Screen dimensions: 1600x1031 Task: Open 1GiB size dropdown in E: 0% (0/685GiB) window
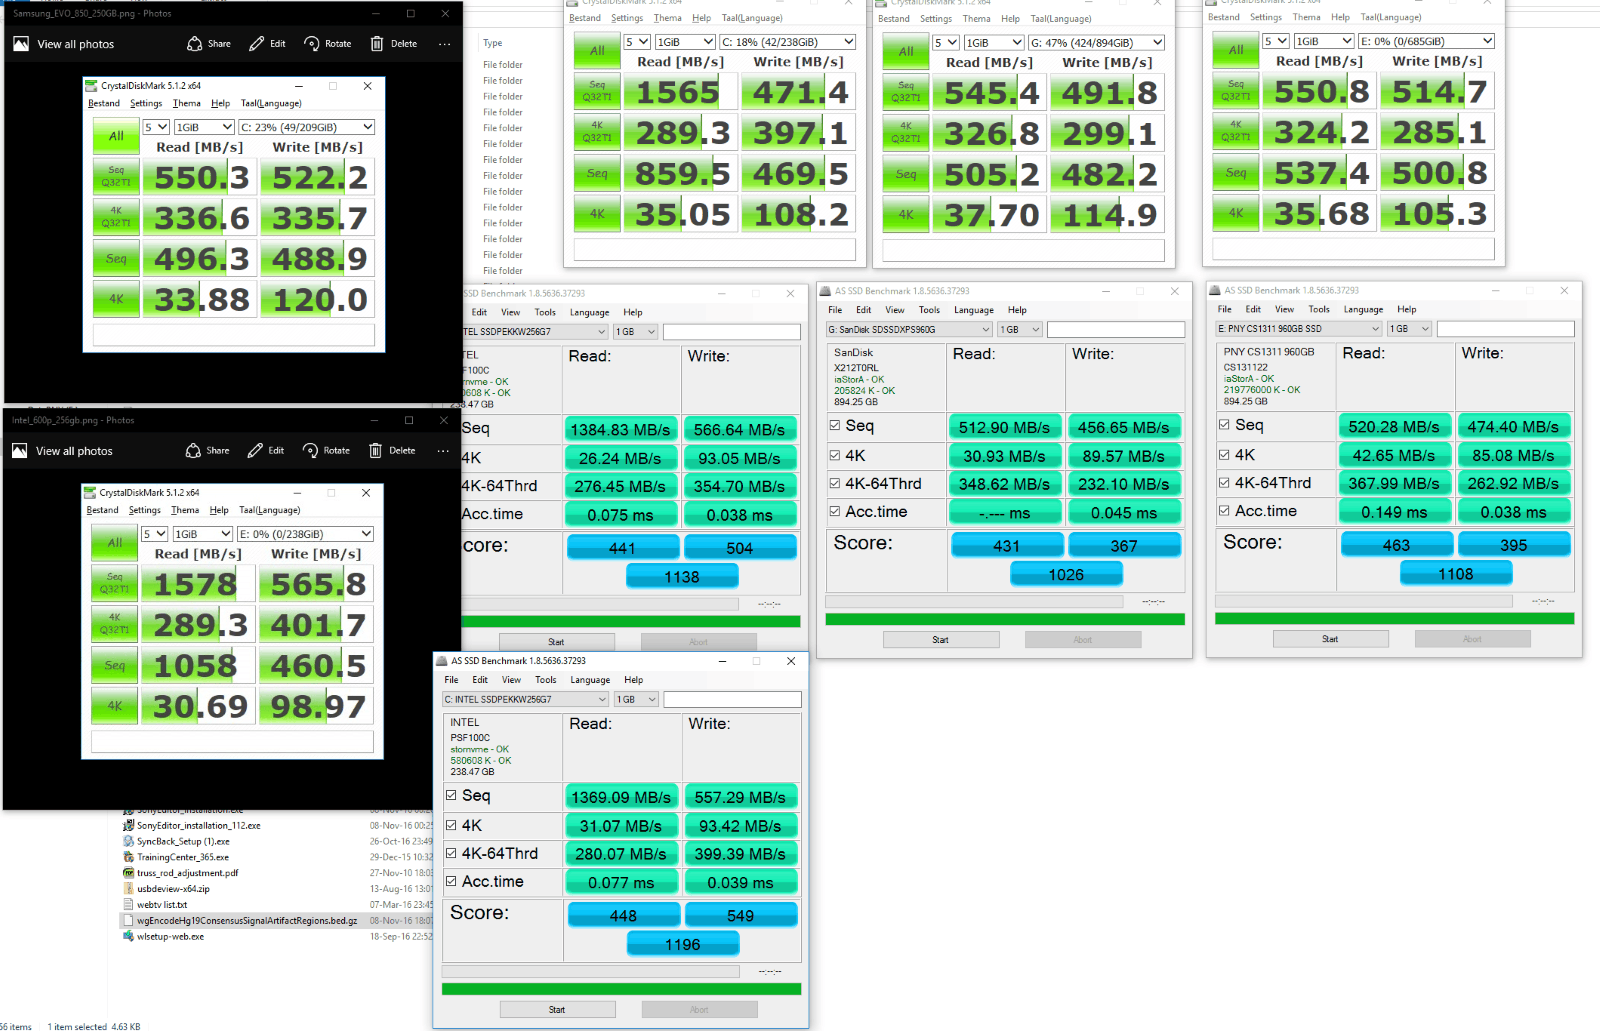(1324, 41)
